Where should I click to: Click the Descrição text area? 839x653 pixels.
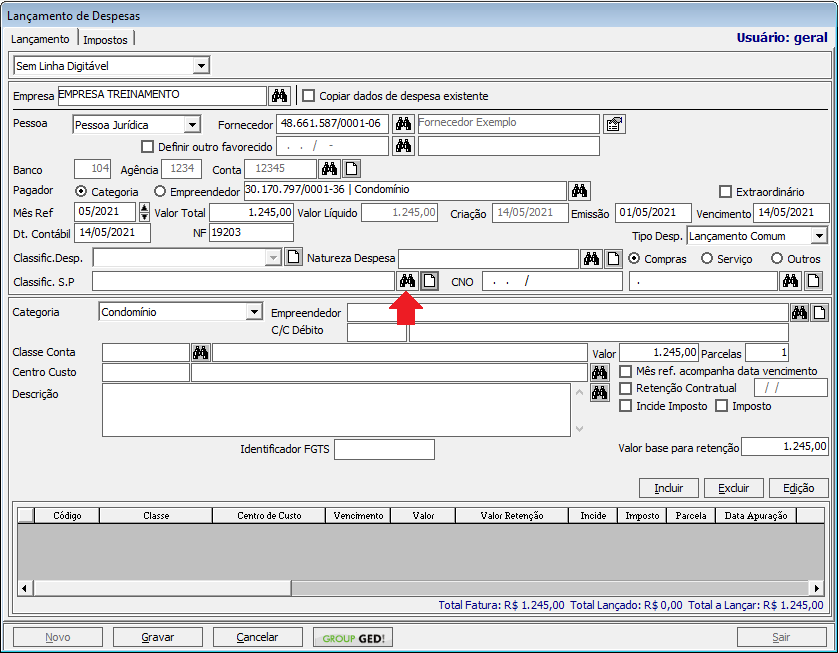336,410
